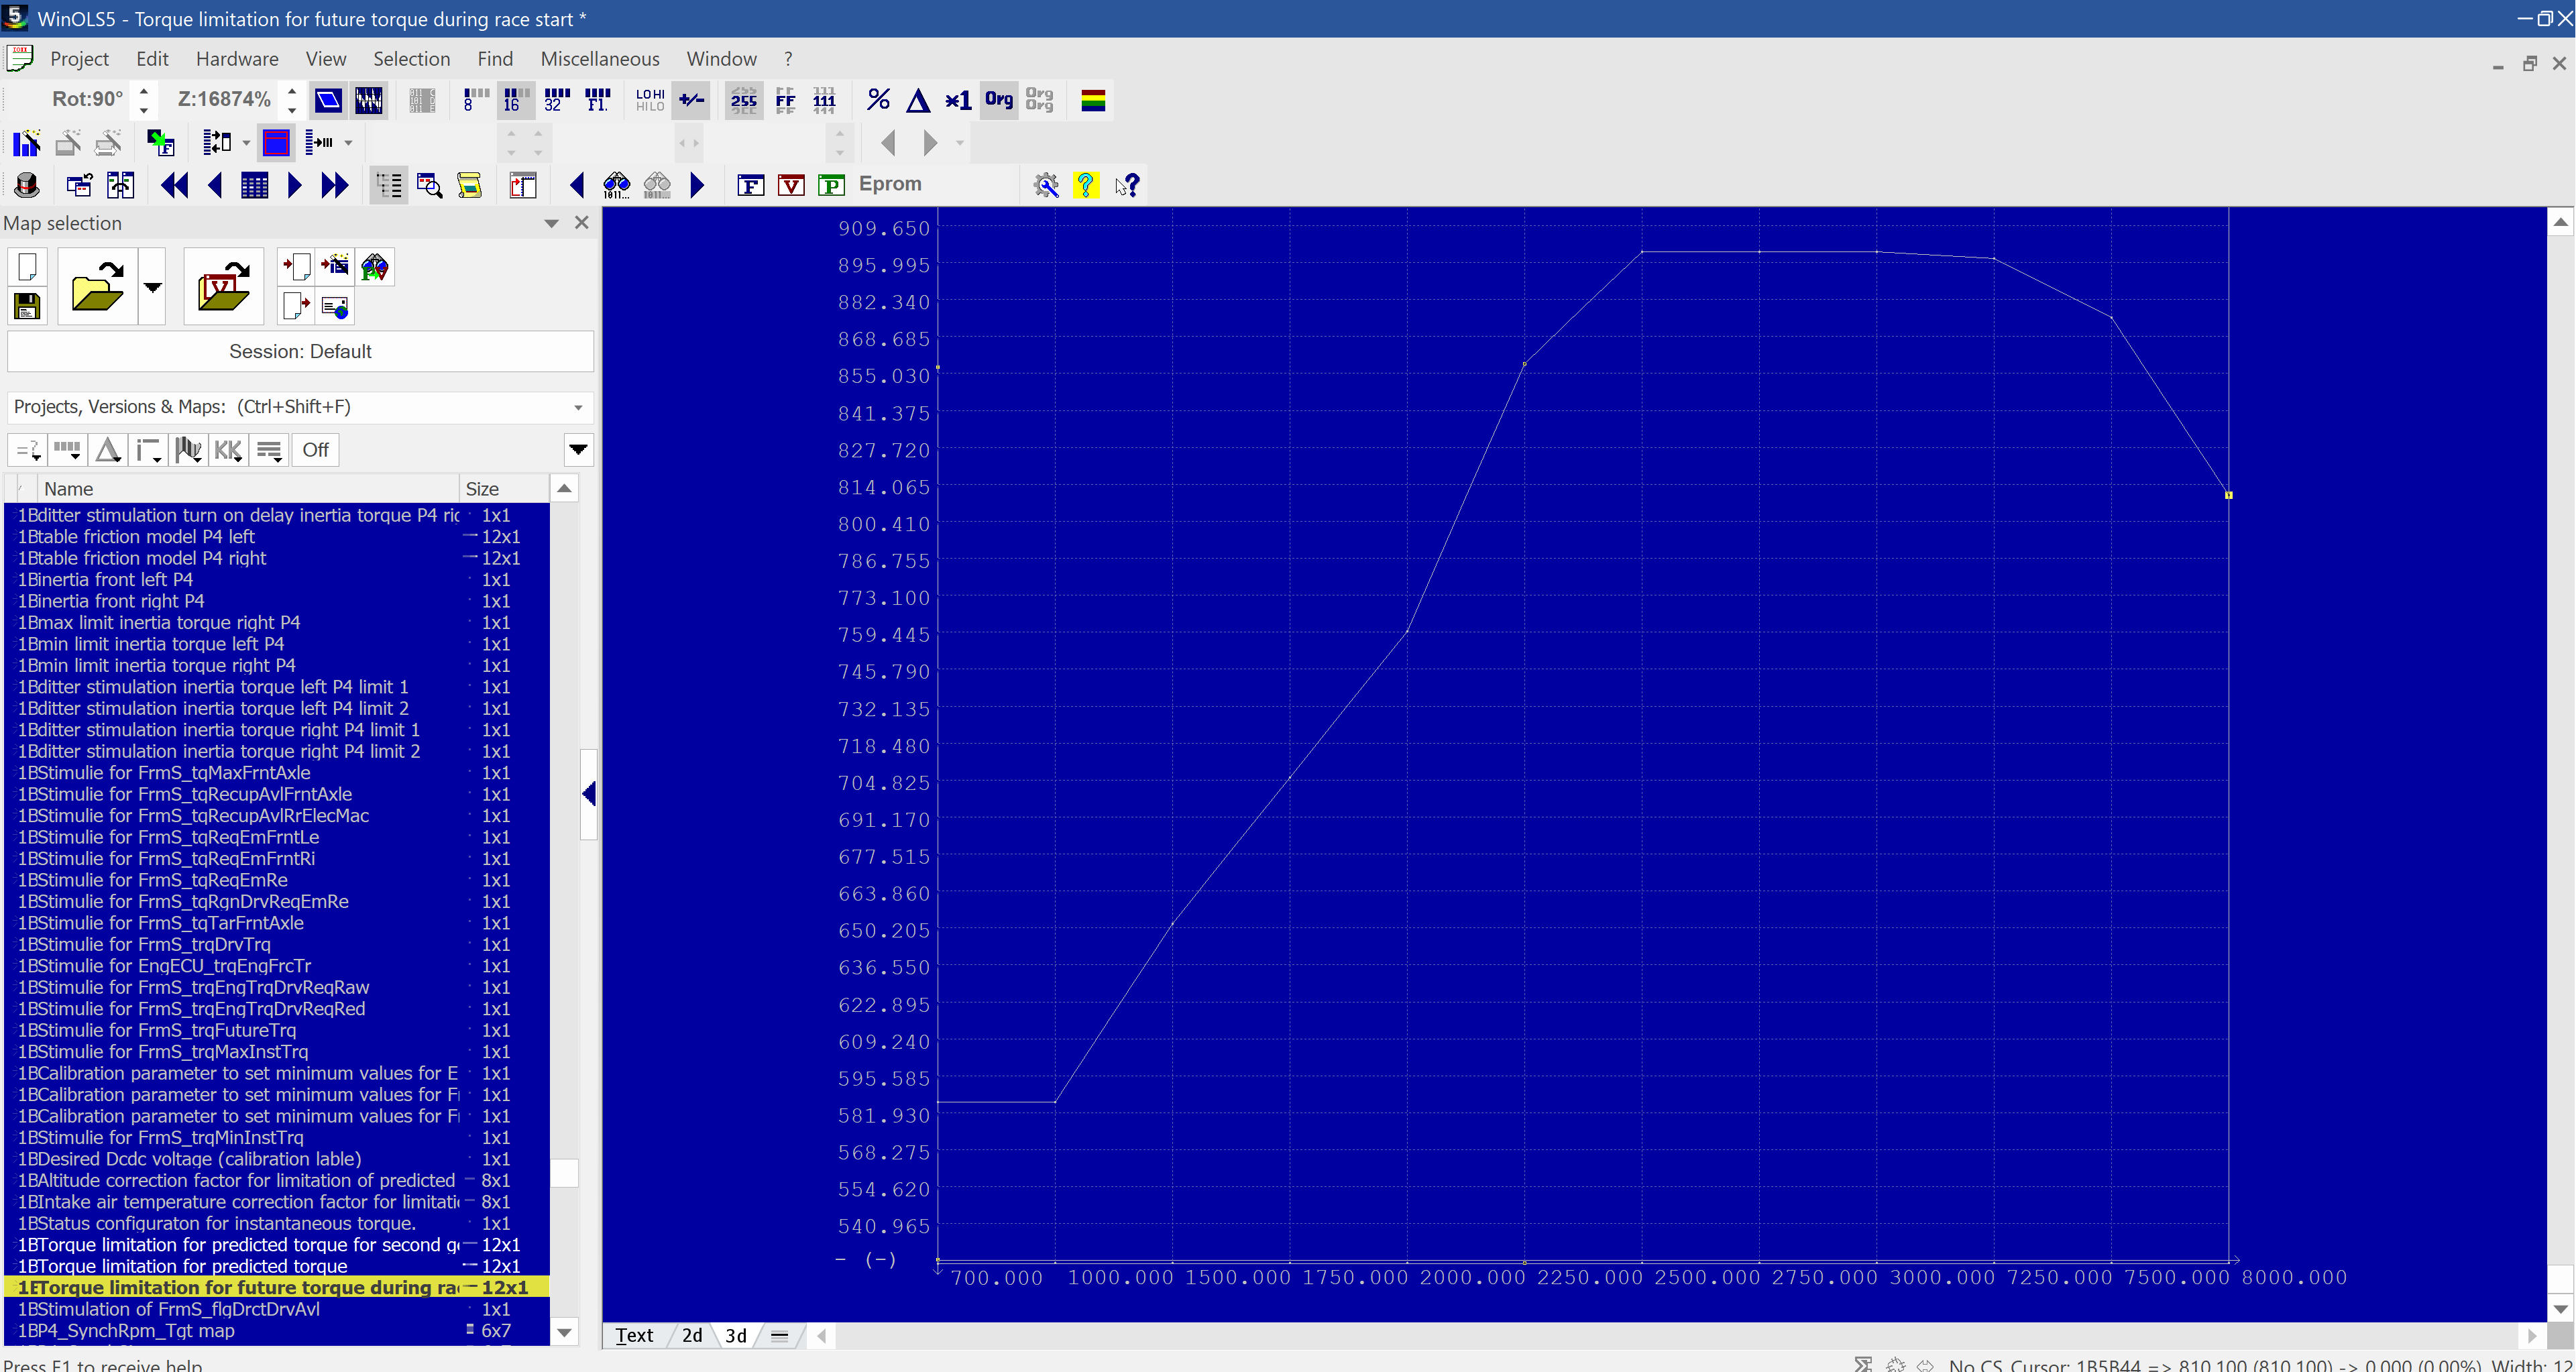The height and width of the screenshot is (1372, 2576).
Task: Click the floppy disk save icon
Action: click(x=27, y=306)
